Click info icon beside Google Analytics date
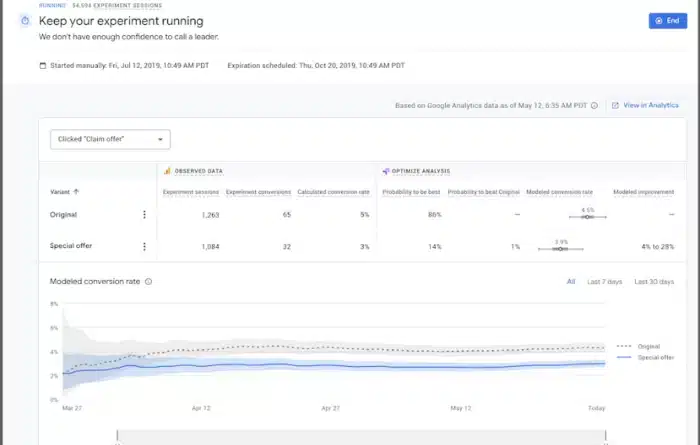 coord(594,105)
